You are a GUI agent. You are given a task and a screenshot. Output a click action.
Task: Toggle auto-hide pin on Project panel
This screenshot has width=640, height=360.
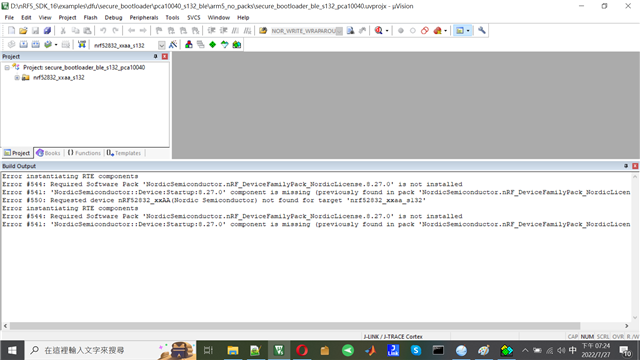coord(156,56)
